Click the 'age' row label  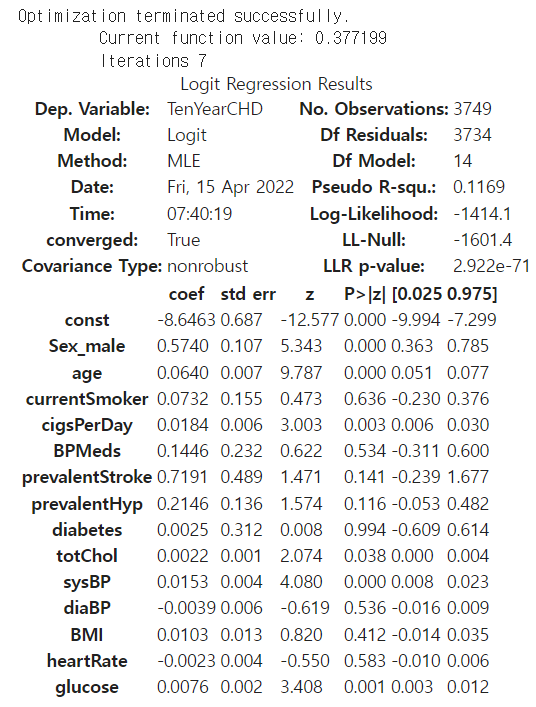coord(87,374)
